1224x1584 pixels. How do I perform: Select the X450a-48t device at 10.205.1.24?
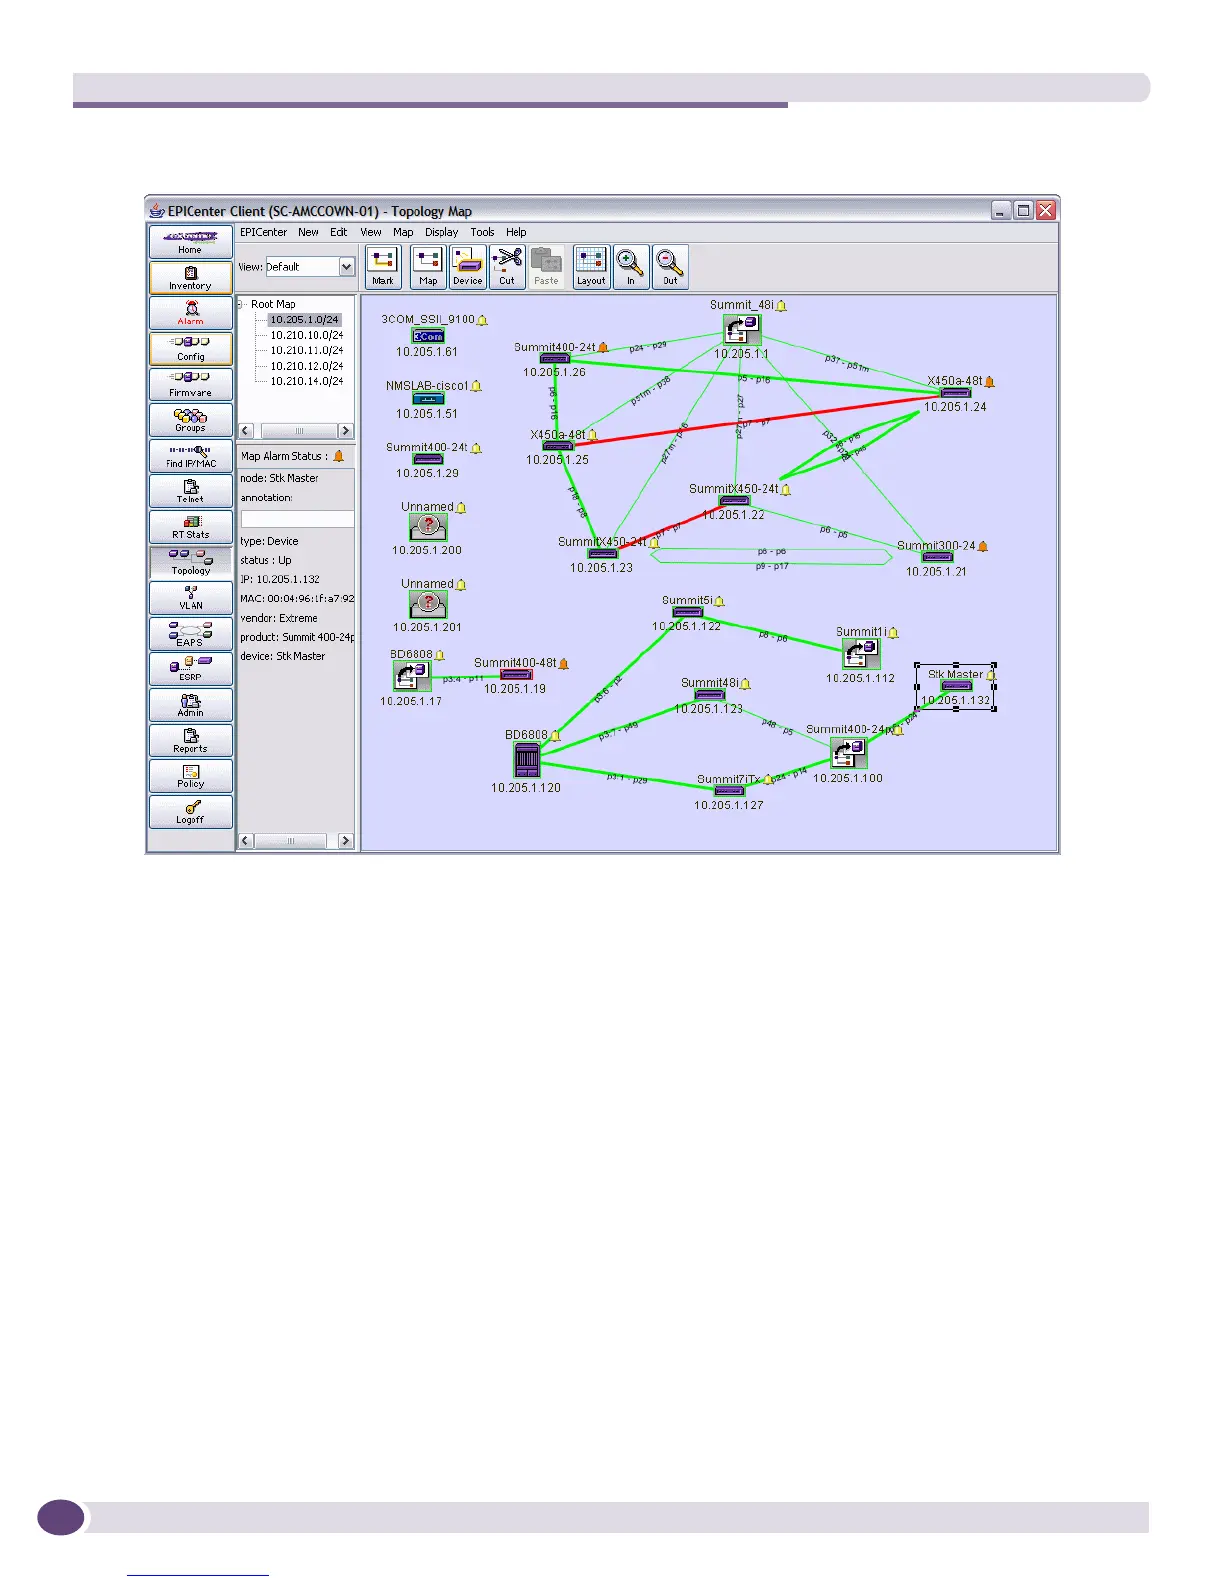point(955,393)
